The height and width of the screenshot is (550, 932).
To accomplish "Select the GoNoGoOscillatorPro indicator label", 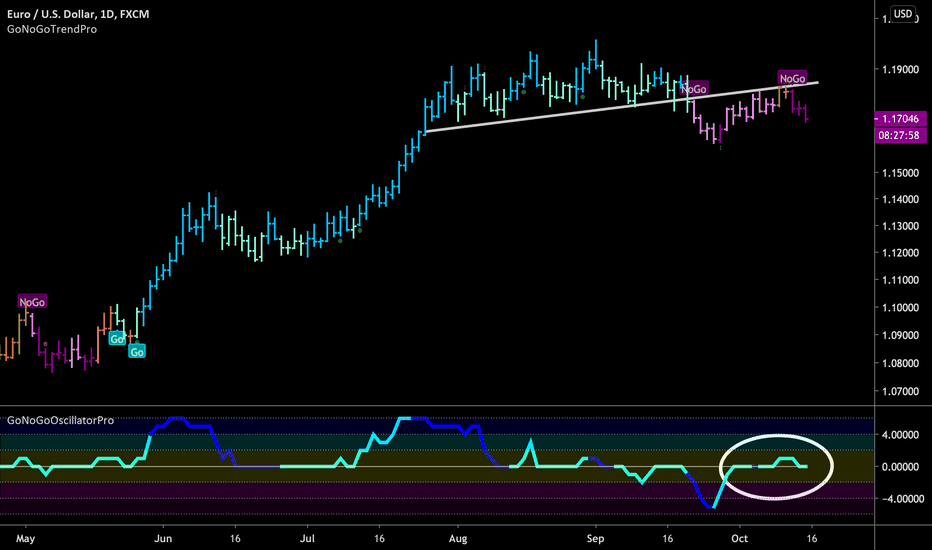I will pos(60,420).
